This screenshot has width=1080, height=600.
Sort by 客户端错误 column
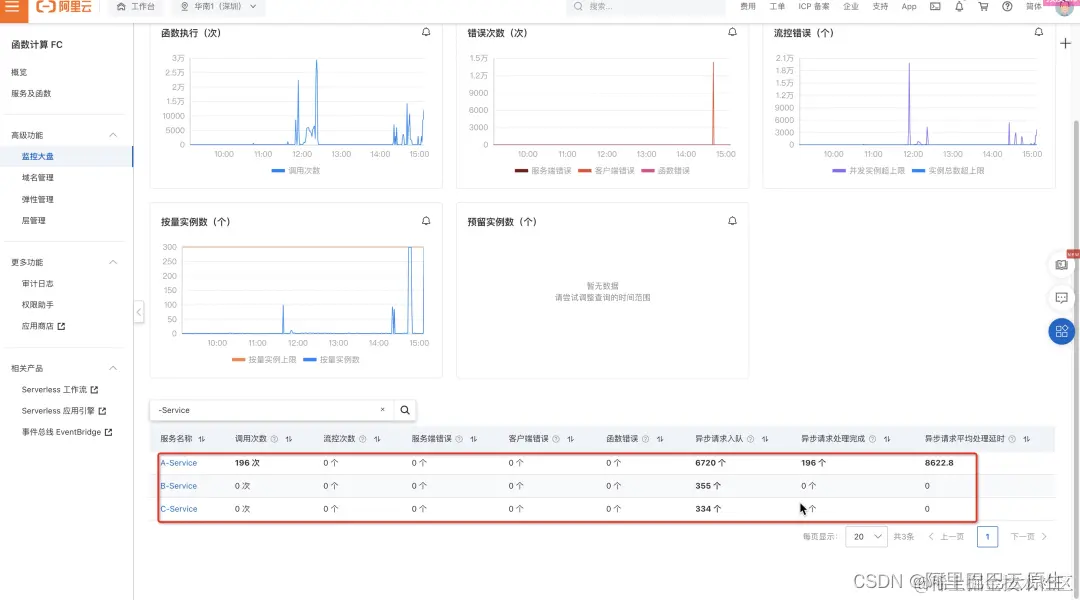(x=570, y=439)
